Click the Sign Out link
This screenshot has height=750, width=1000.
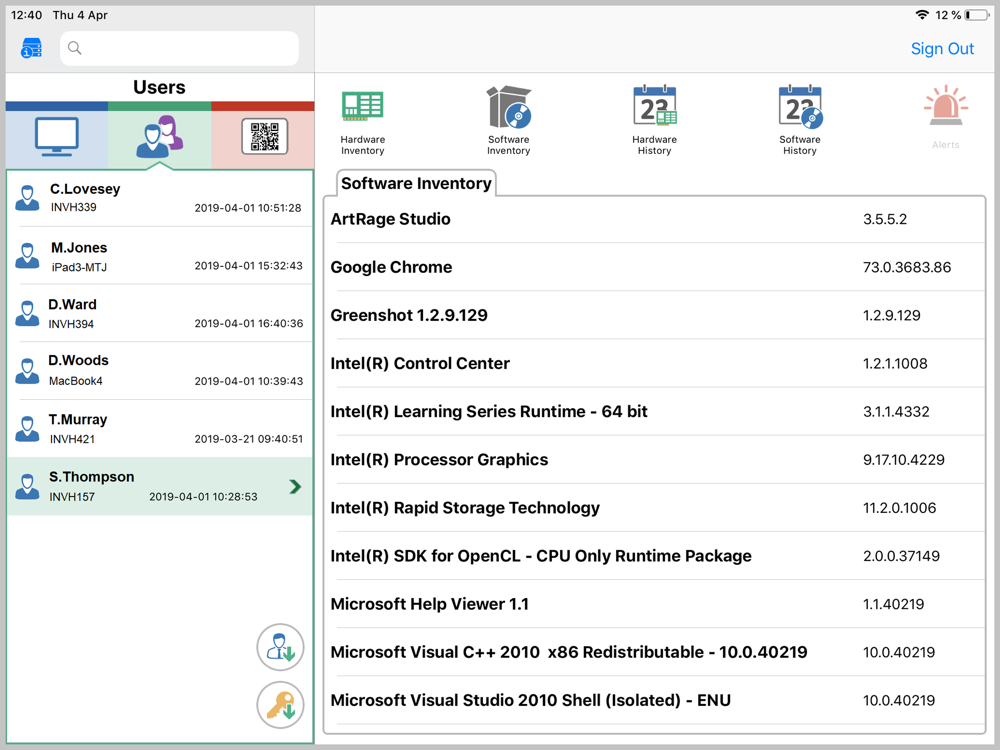click(942, 49)
